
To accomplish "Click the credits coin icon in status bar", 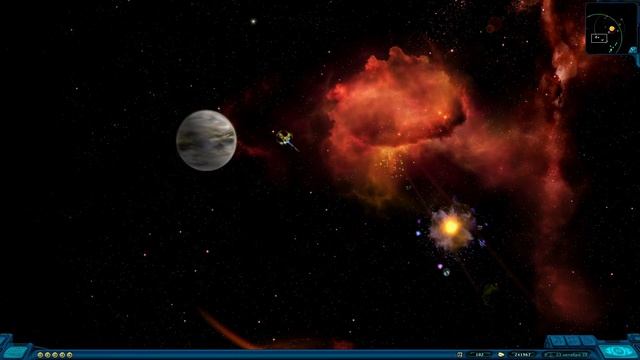I will click(501, 355).
